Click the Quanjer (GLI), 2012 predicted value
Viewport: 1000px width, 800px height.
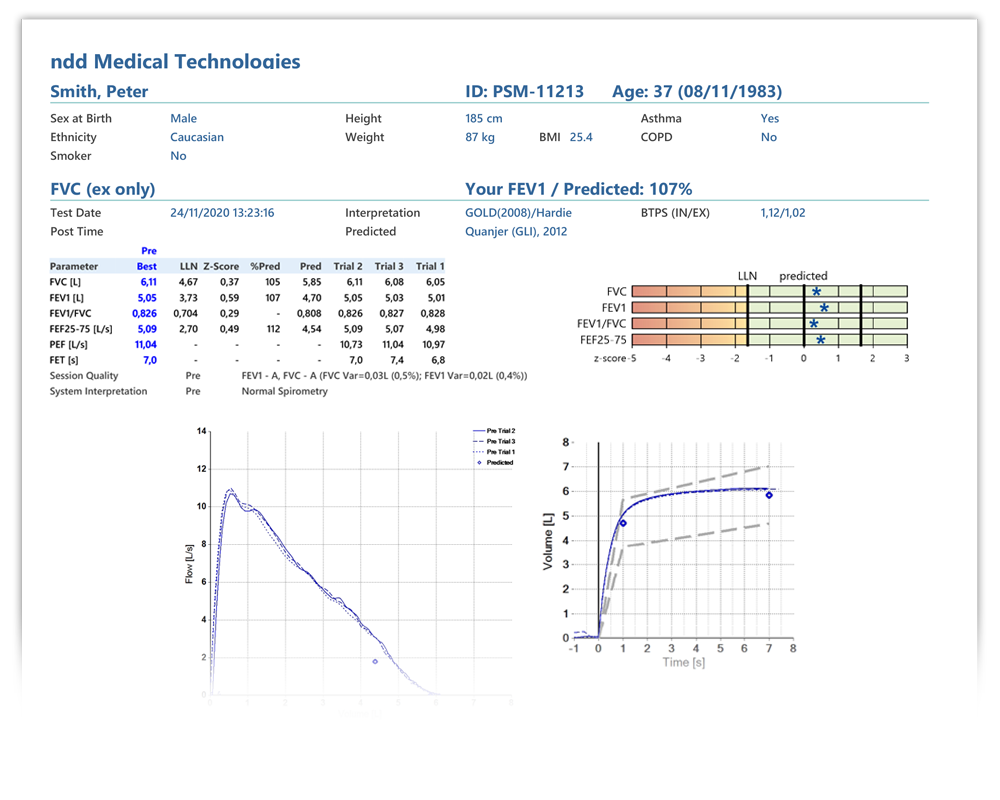(x=516, y=232)
